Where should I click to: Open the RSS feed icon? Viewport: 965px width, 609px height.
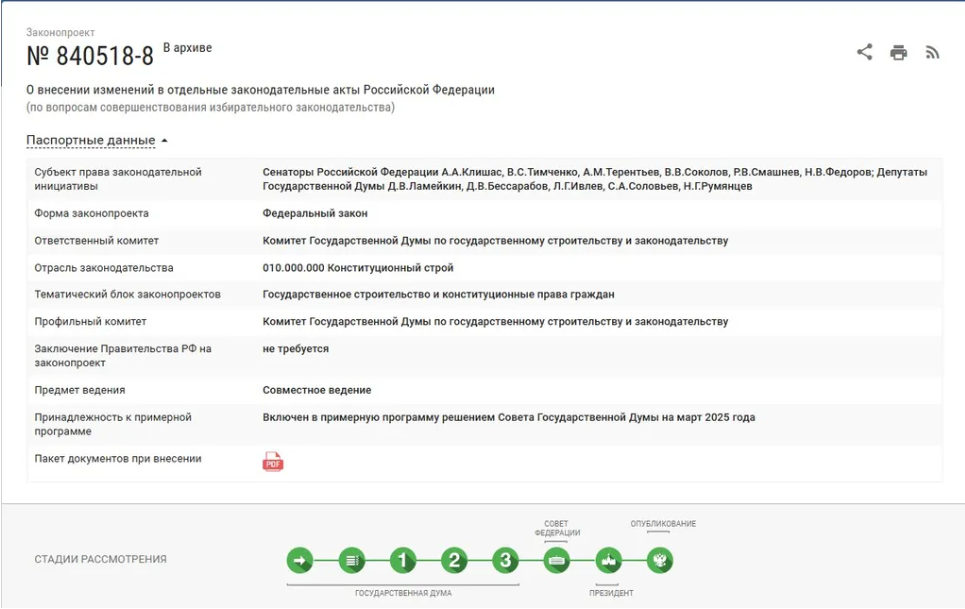pos(932,53)
